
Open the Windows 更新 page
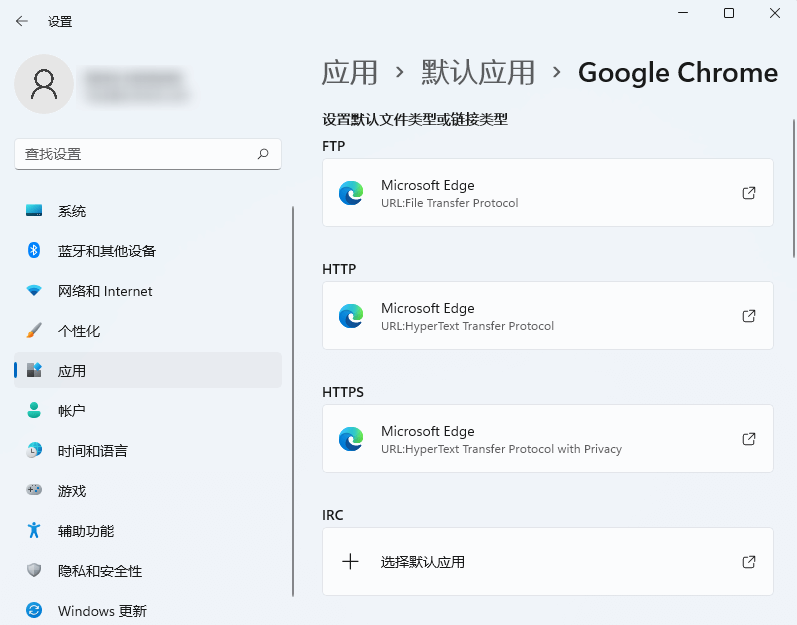(148, 610)
